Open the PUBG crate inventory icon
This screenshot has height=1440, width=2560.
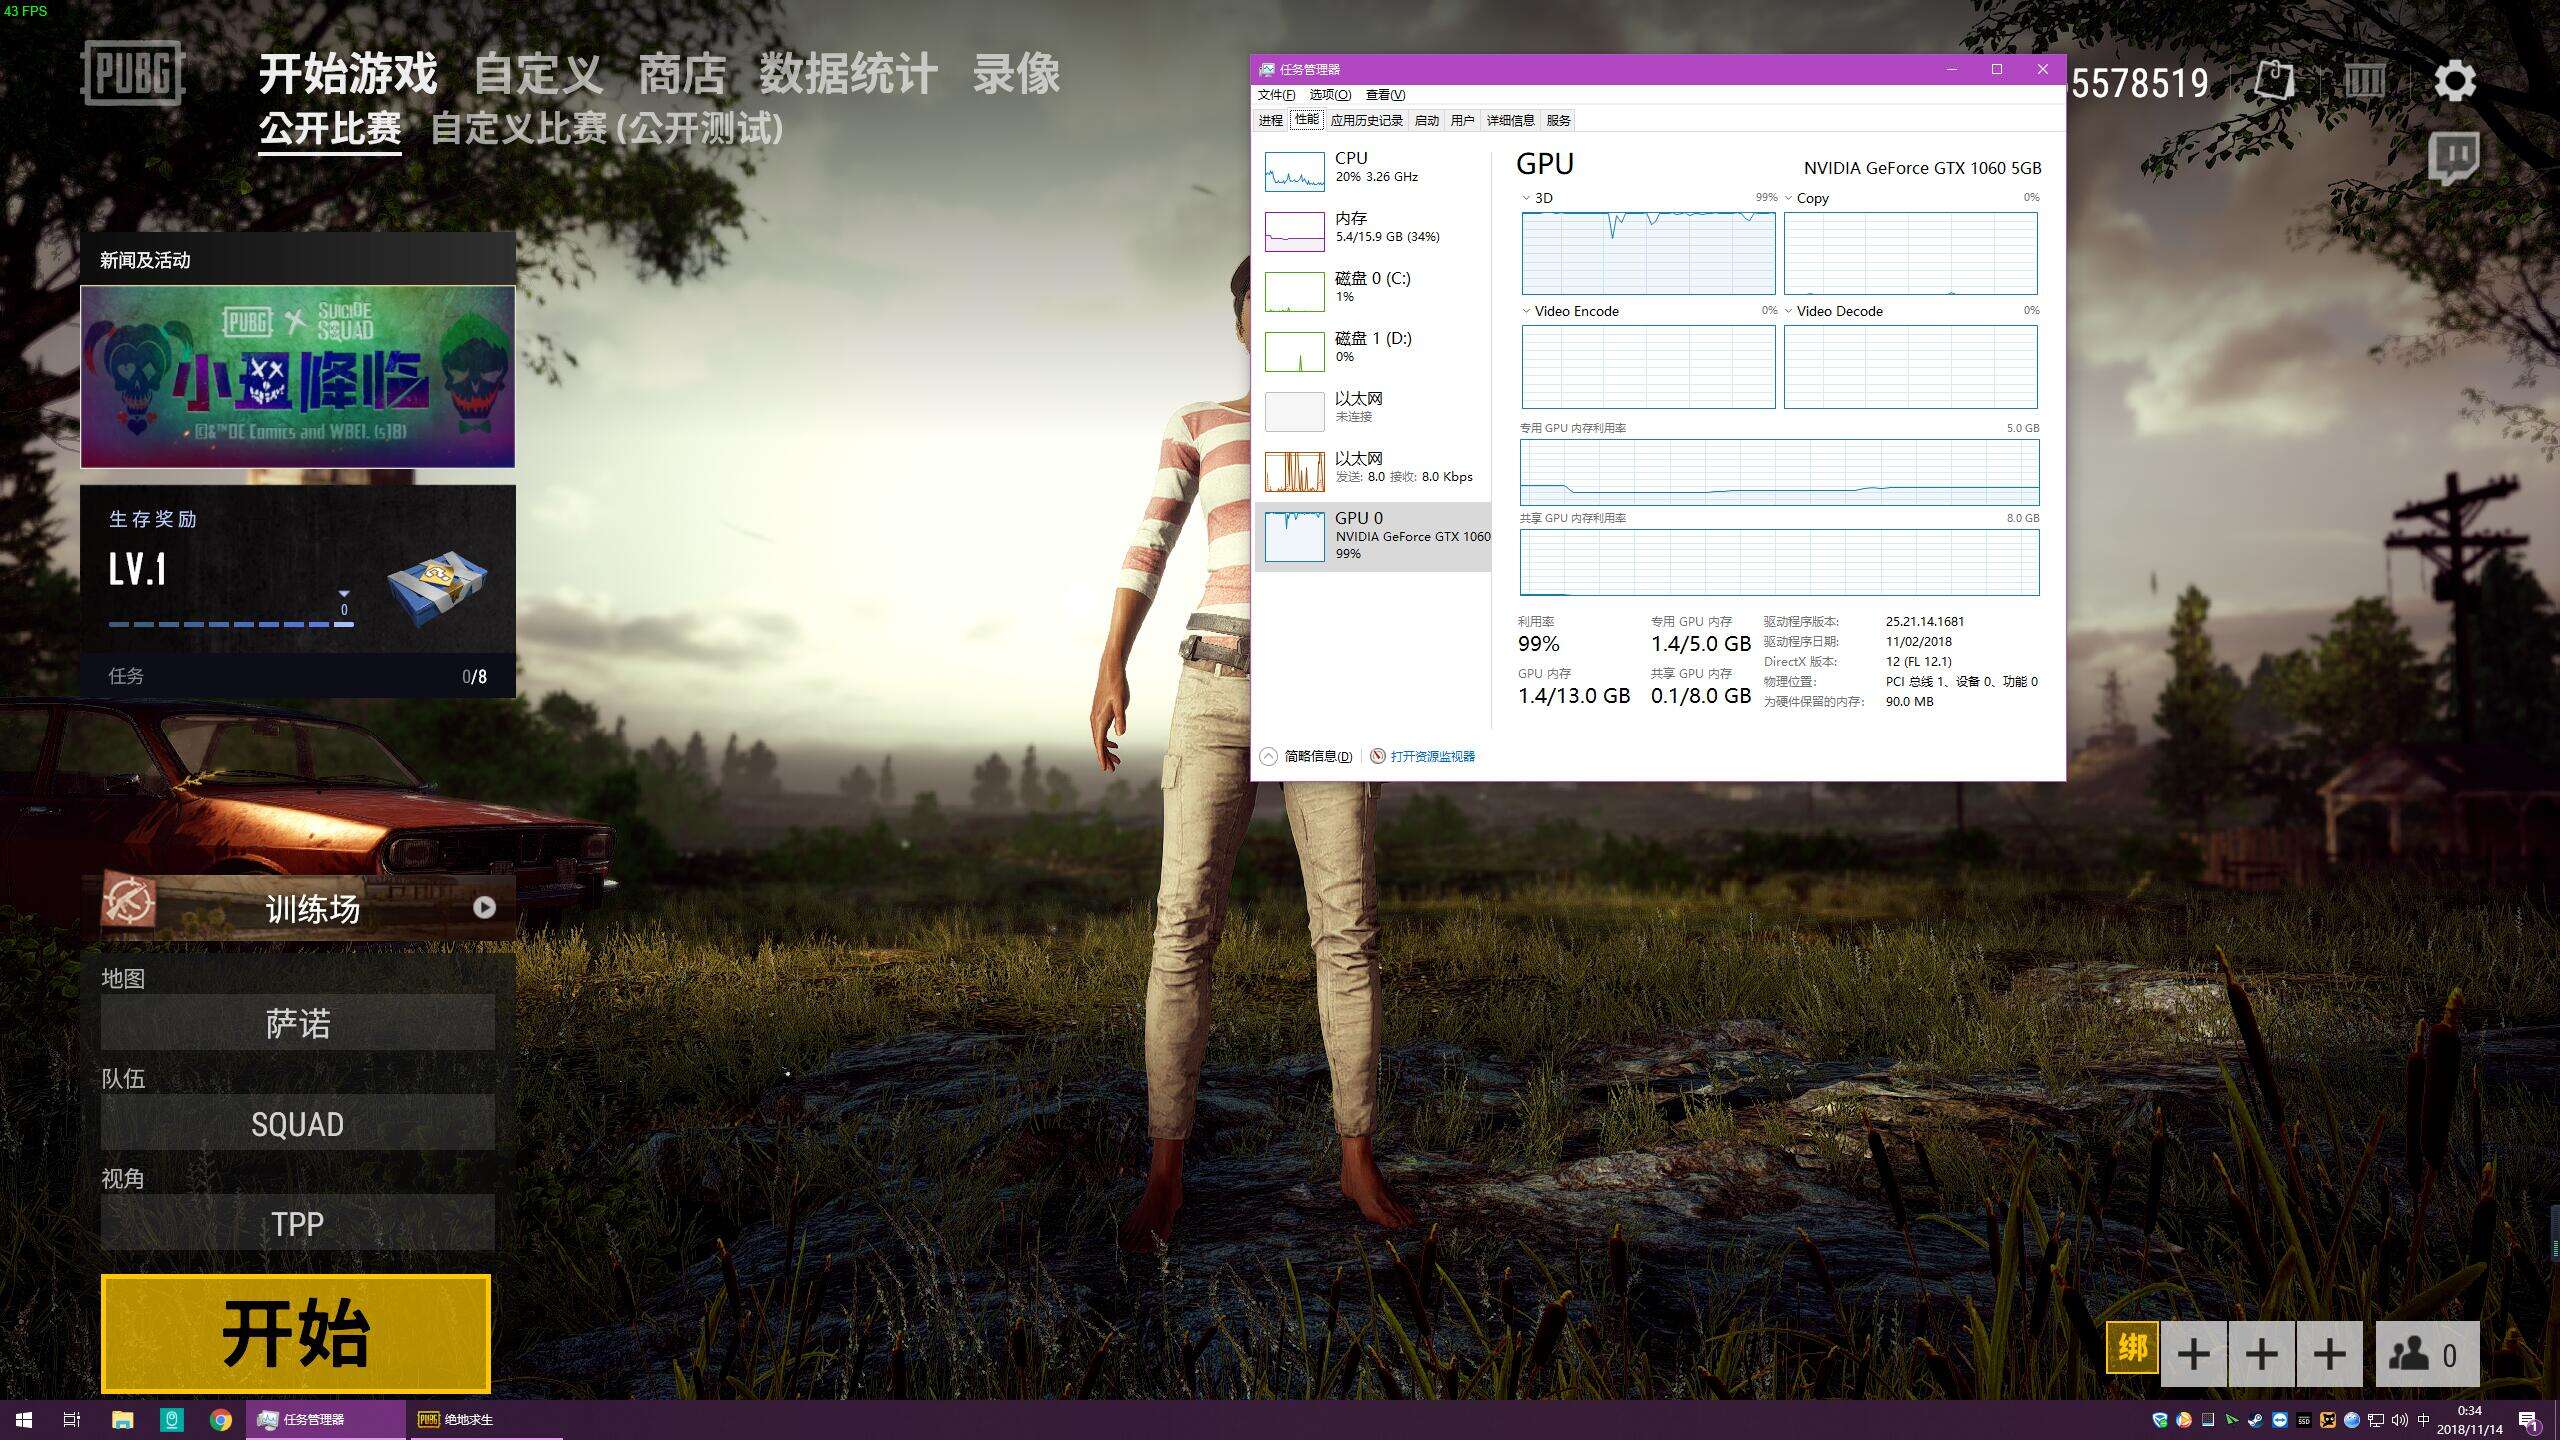pos(2364,81)
